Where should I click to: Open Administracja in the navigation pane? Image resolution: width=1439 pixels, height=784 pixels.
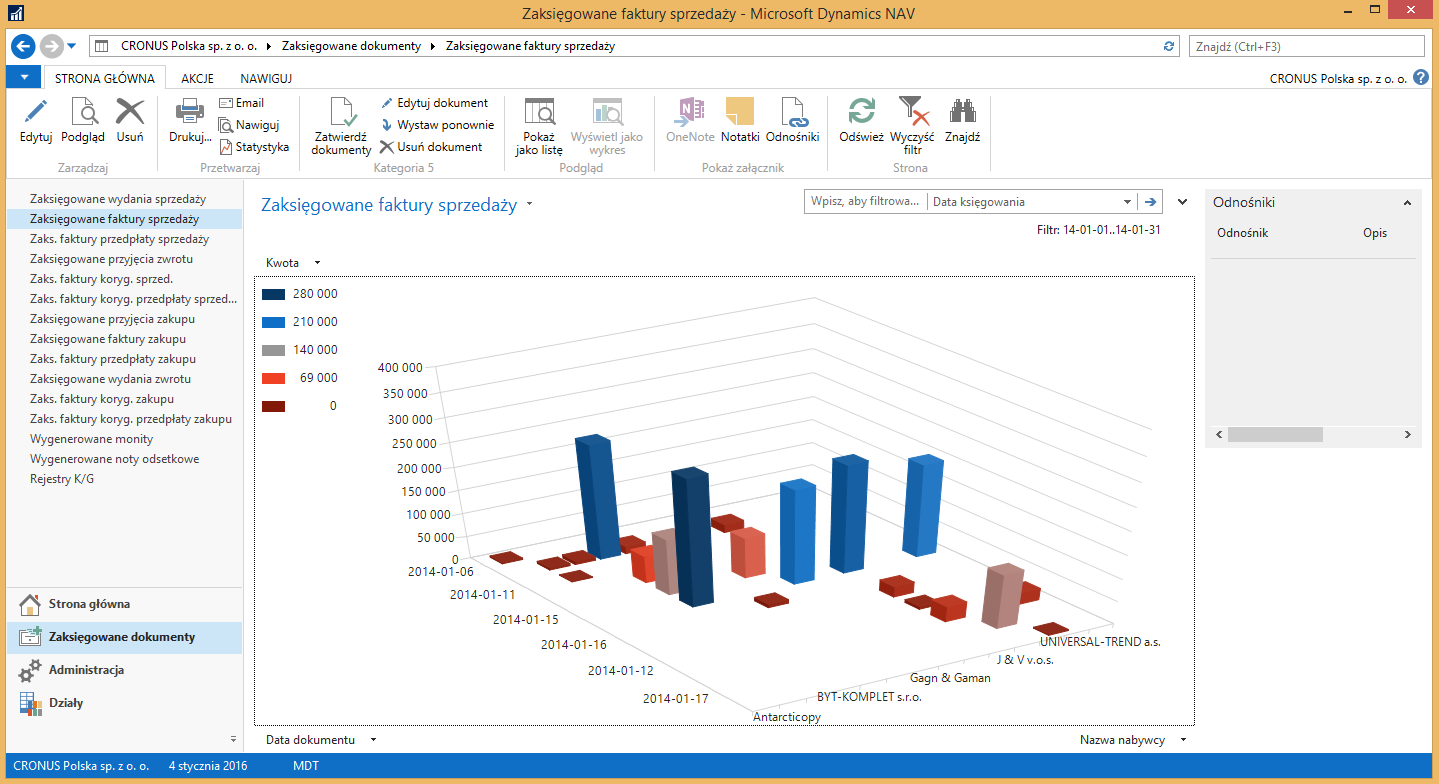[x=124, y=670]
